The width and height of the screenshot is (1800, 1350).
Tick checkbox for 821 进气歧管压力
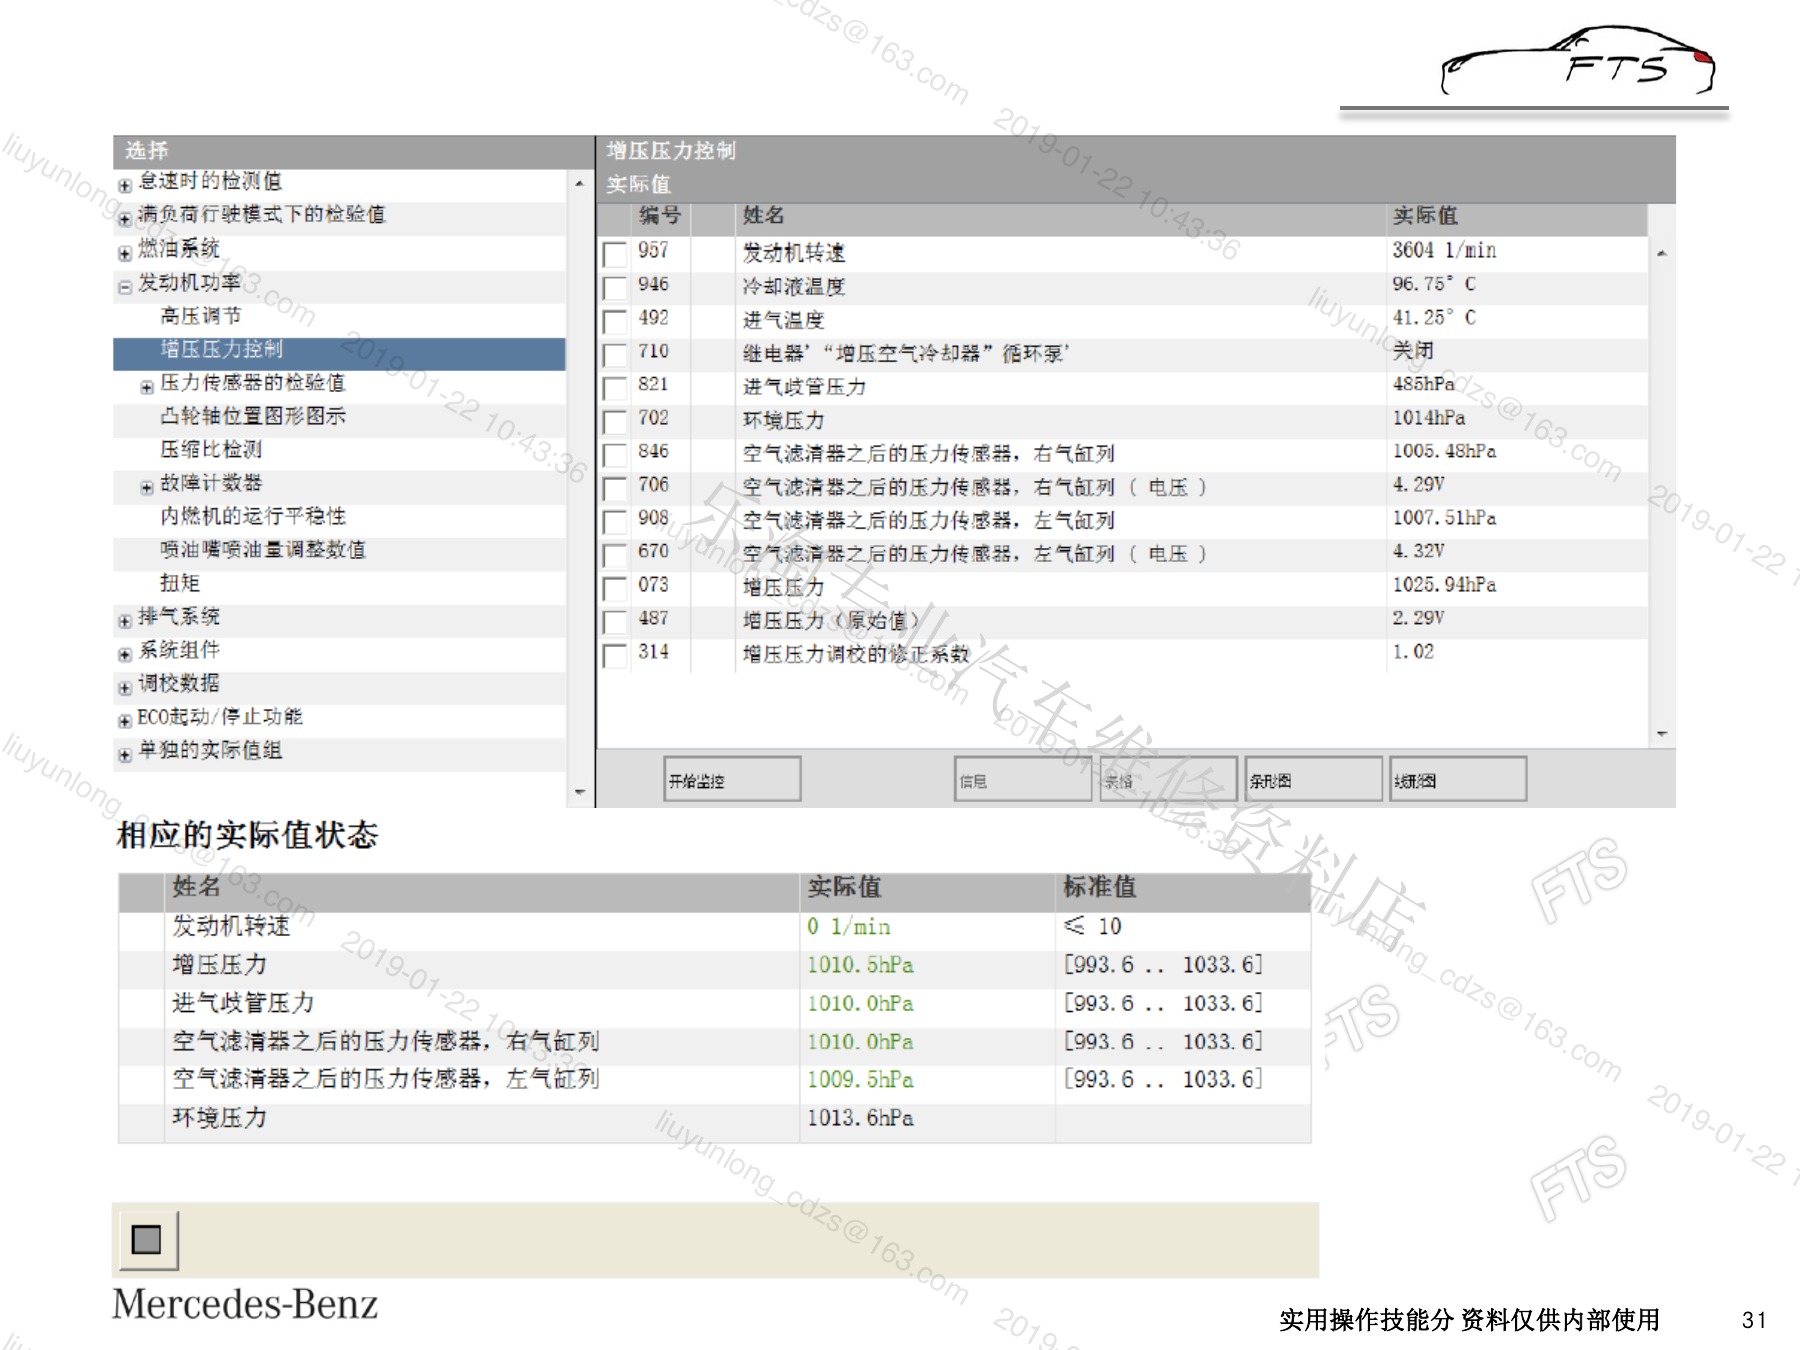point(615,388)
